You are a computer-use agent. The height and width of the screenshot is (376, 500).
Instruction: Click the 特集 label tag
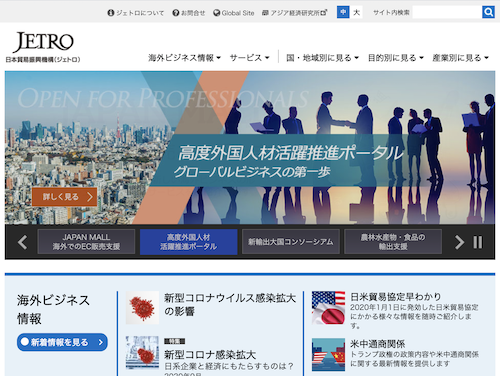click(x=174, y=341)
